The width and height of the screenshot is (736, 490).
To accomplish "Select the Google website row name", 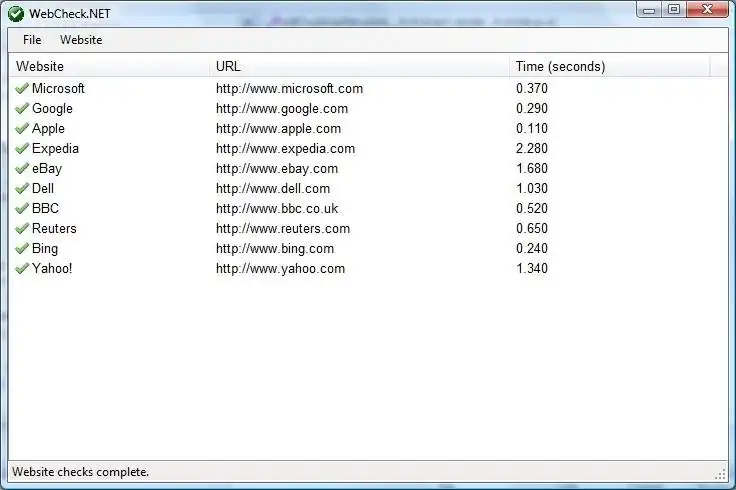I will pyautogui.click(x=52, y=108).
